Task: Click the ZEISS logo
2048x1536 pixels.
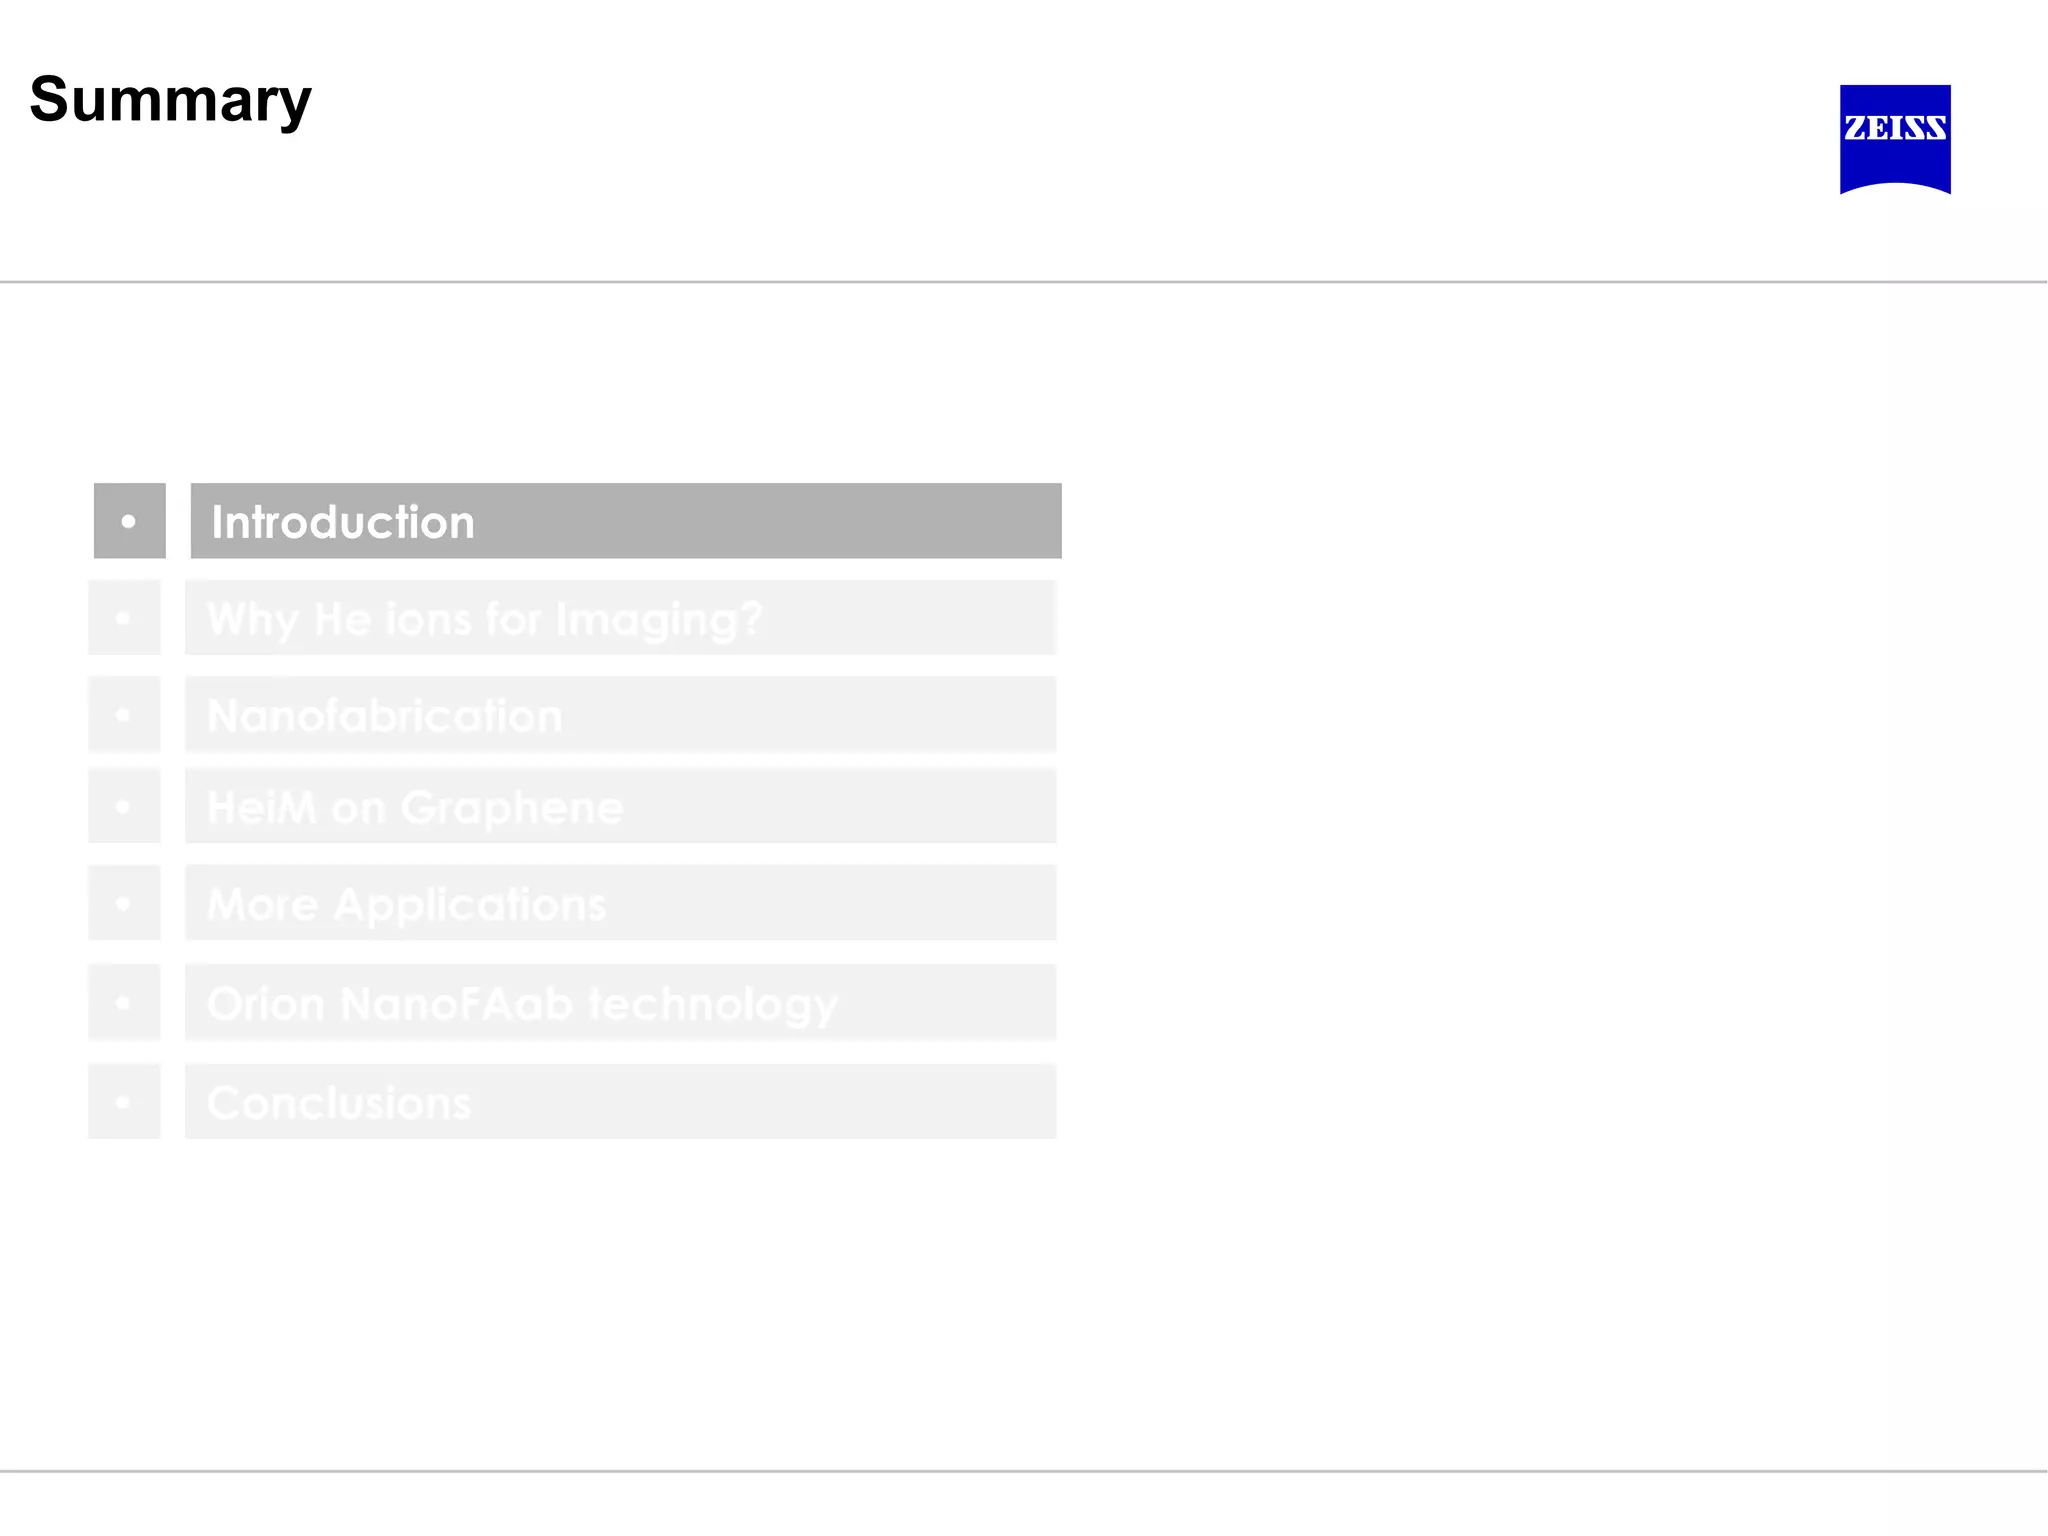Action: click(x=1894, y=138)
